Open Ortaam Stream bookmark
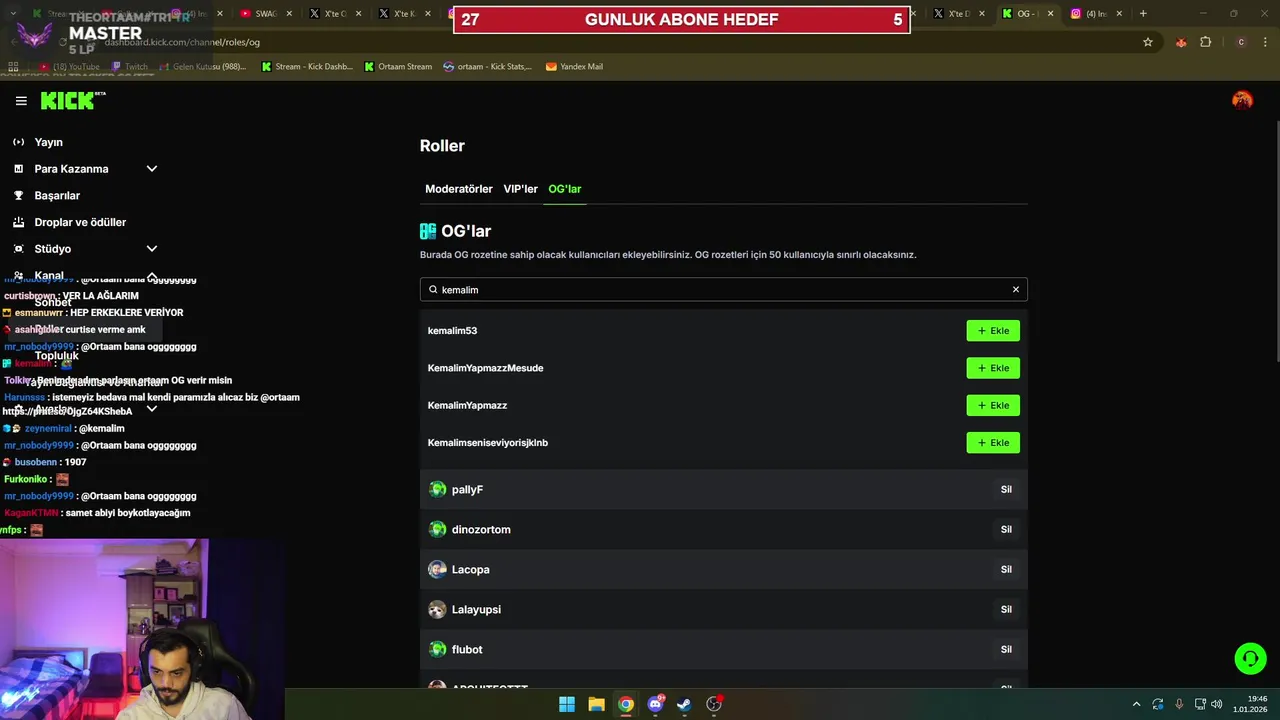This screenshot has width=1280, height=720. pos(398,67)
